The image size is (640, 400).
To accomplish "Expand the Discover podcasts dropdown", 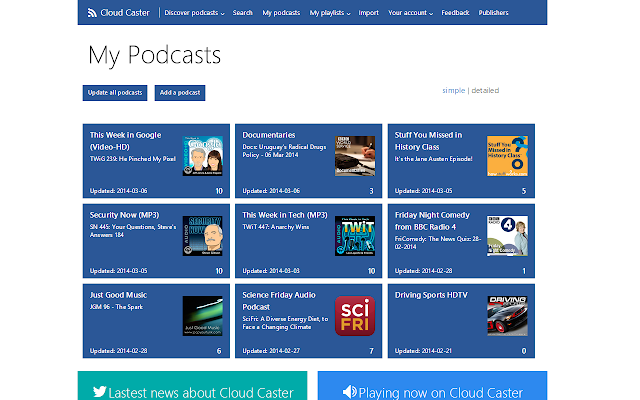I will click(x=194, y=13).
